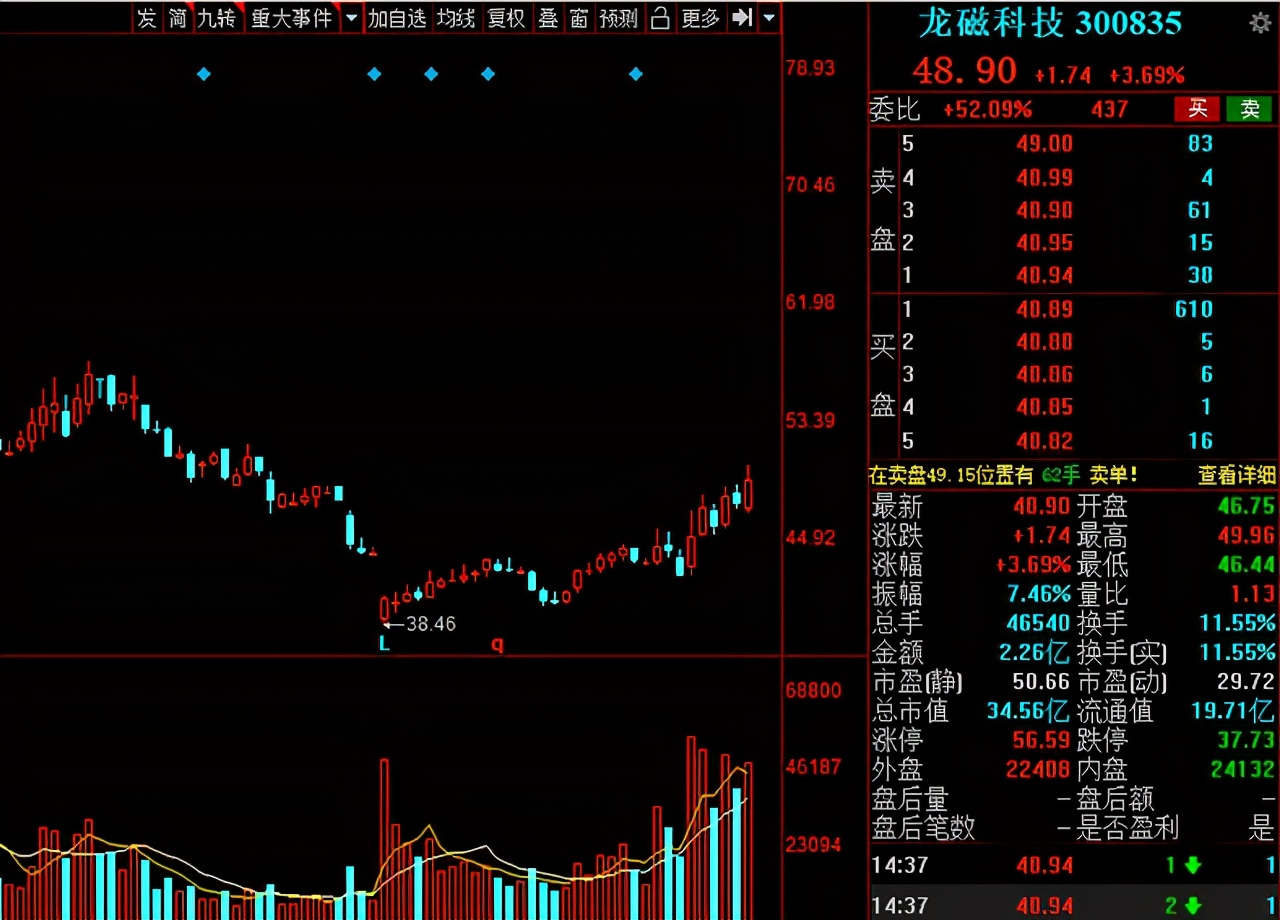Expand the dropdown arrow at toolbar end
The image size is (1280, 920).
768,18
